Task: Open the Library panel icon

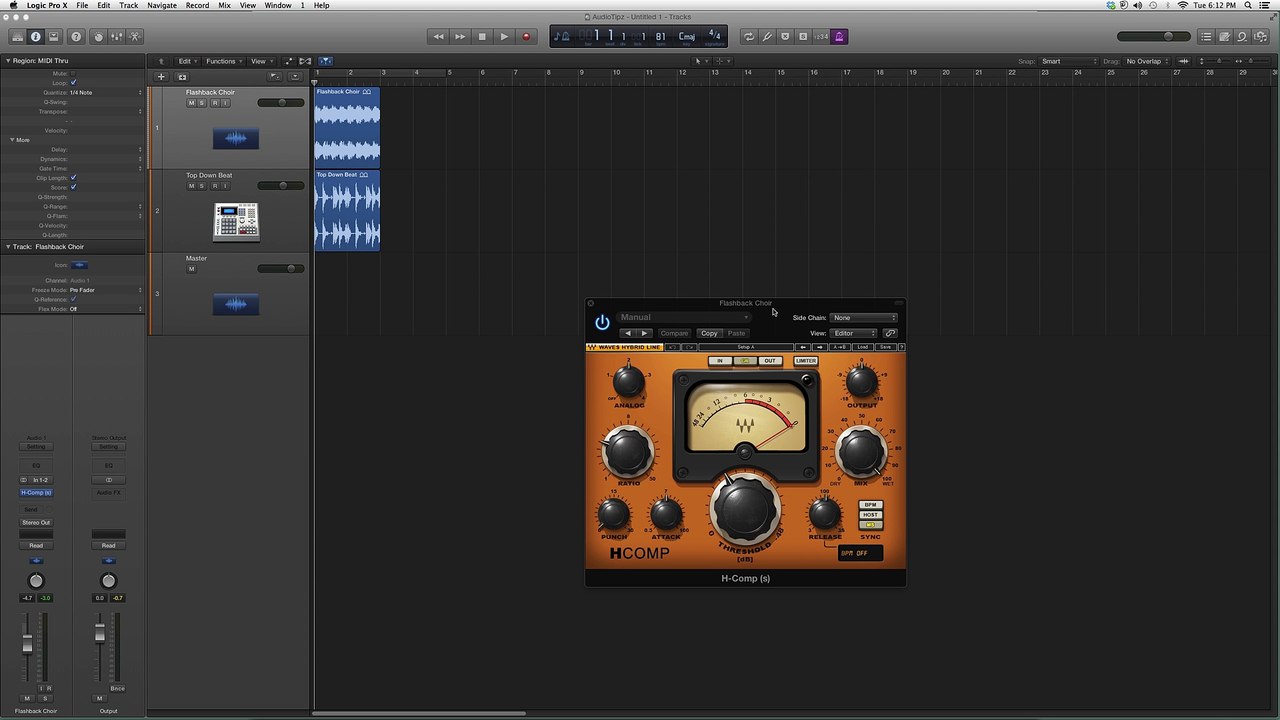Action: (x=17, y=37)
